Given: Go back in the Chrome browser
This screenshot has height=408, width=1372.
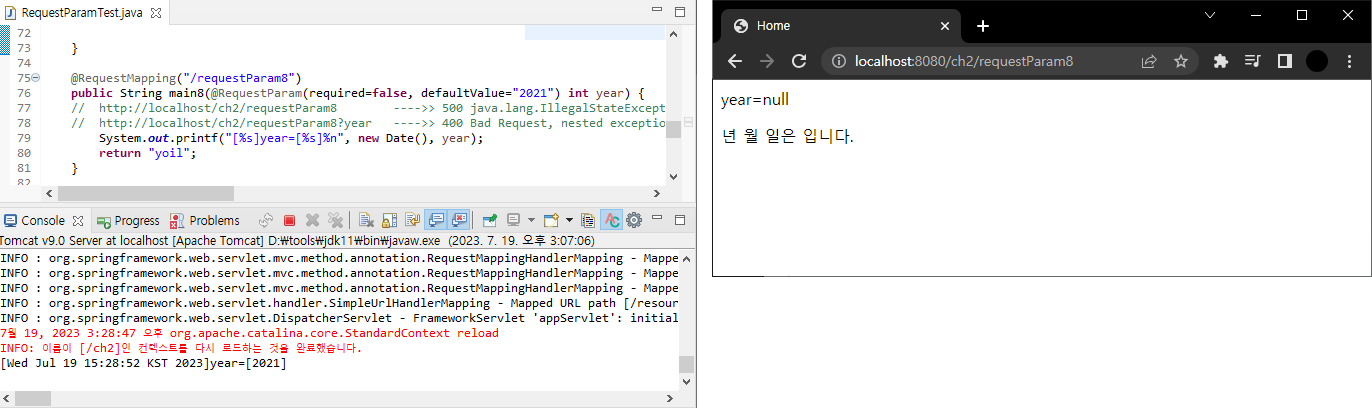Looking at the screenshot, I should click(x=735, y=61).
